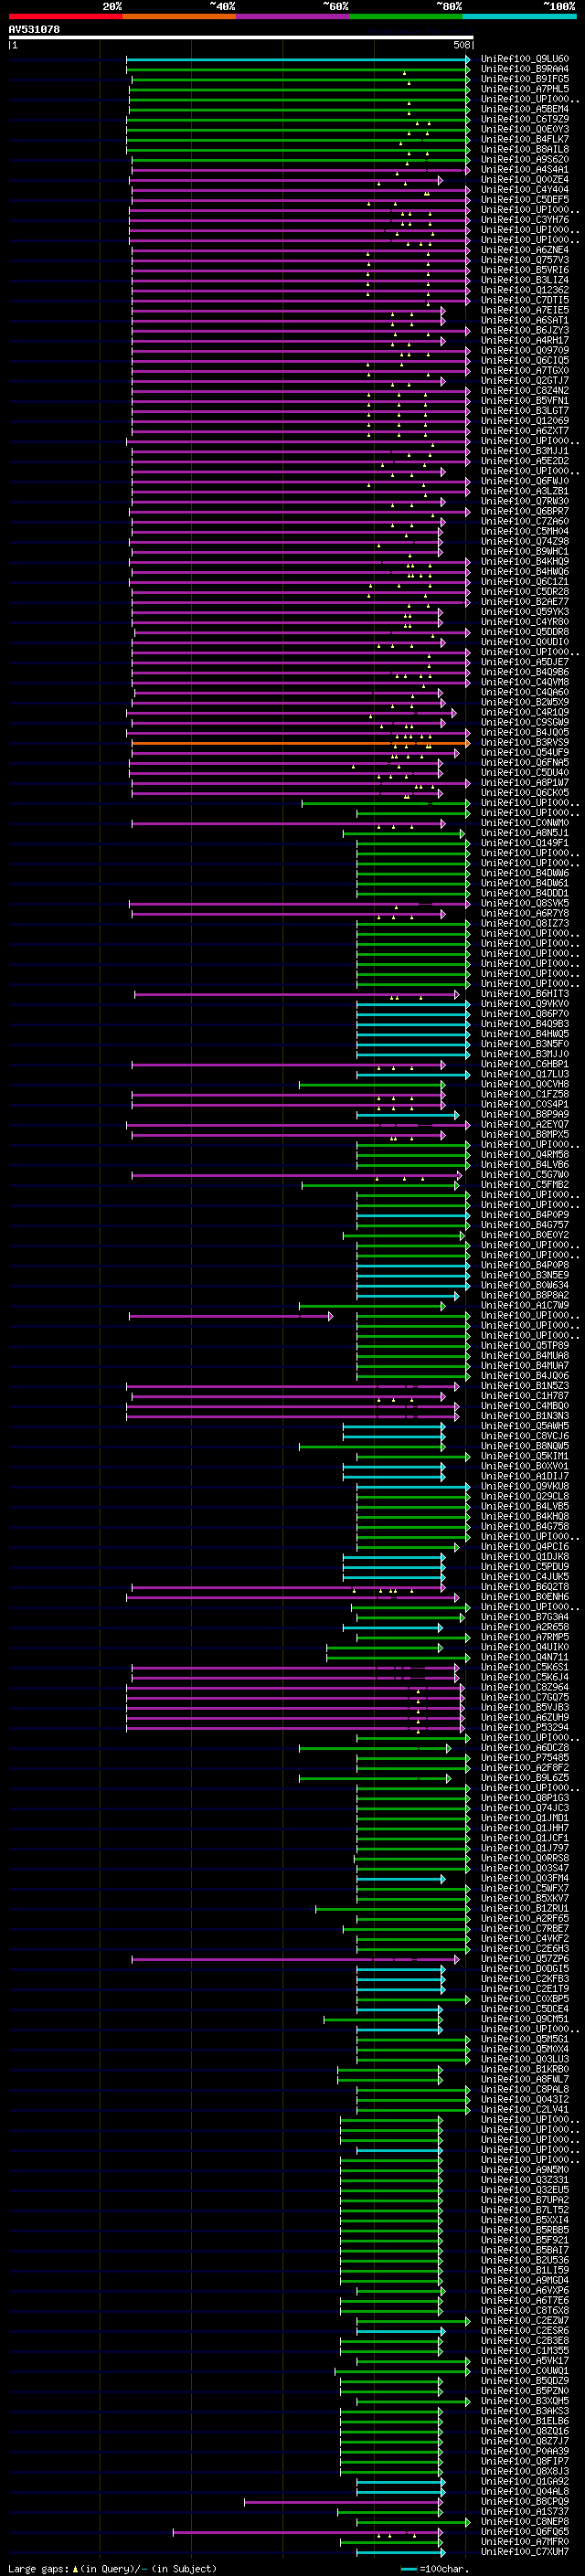Click the cyan ~100% identity legend segment

point(520,16)
